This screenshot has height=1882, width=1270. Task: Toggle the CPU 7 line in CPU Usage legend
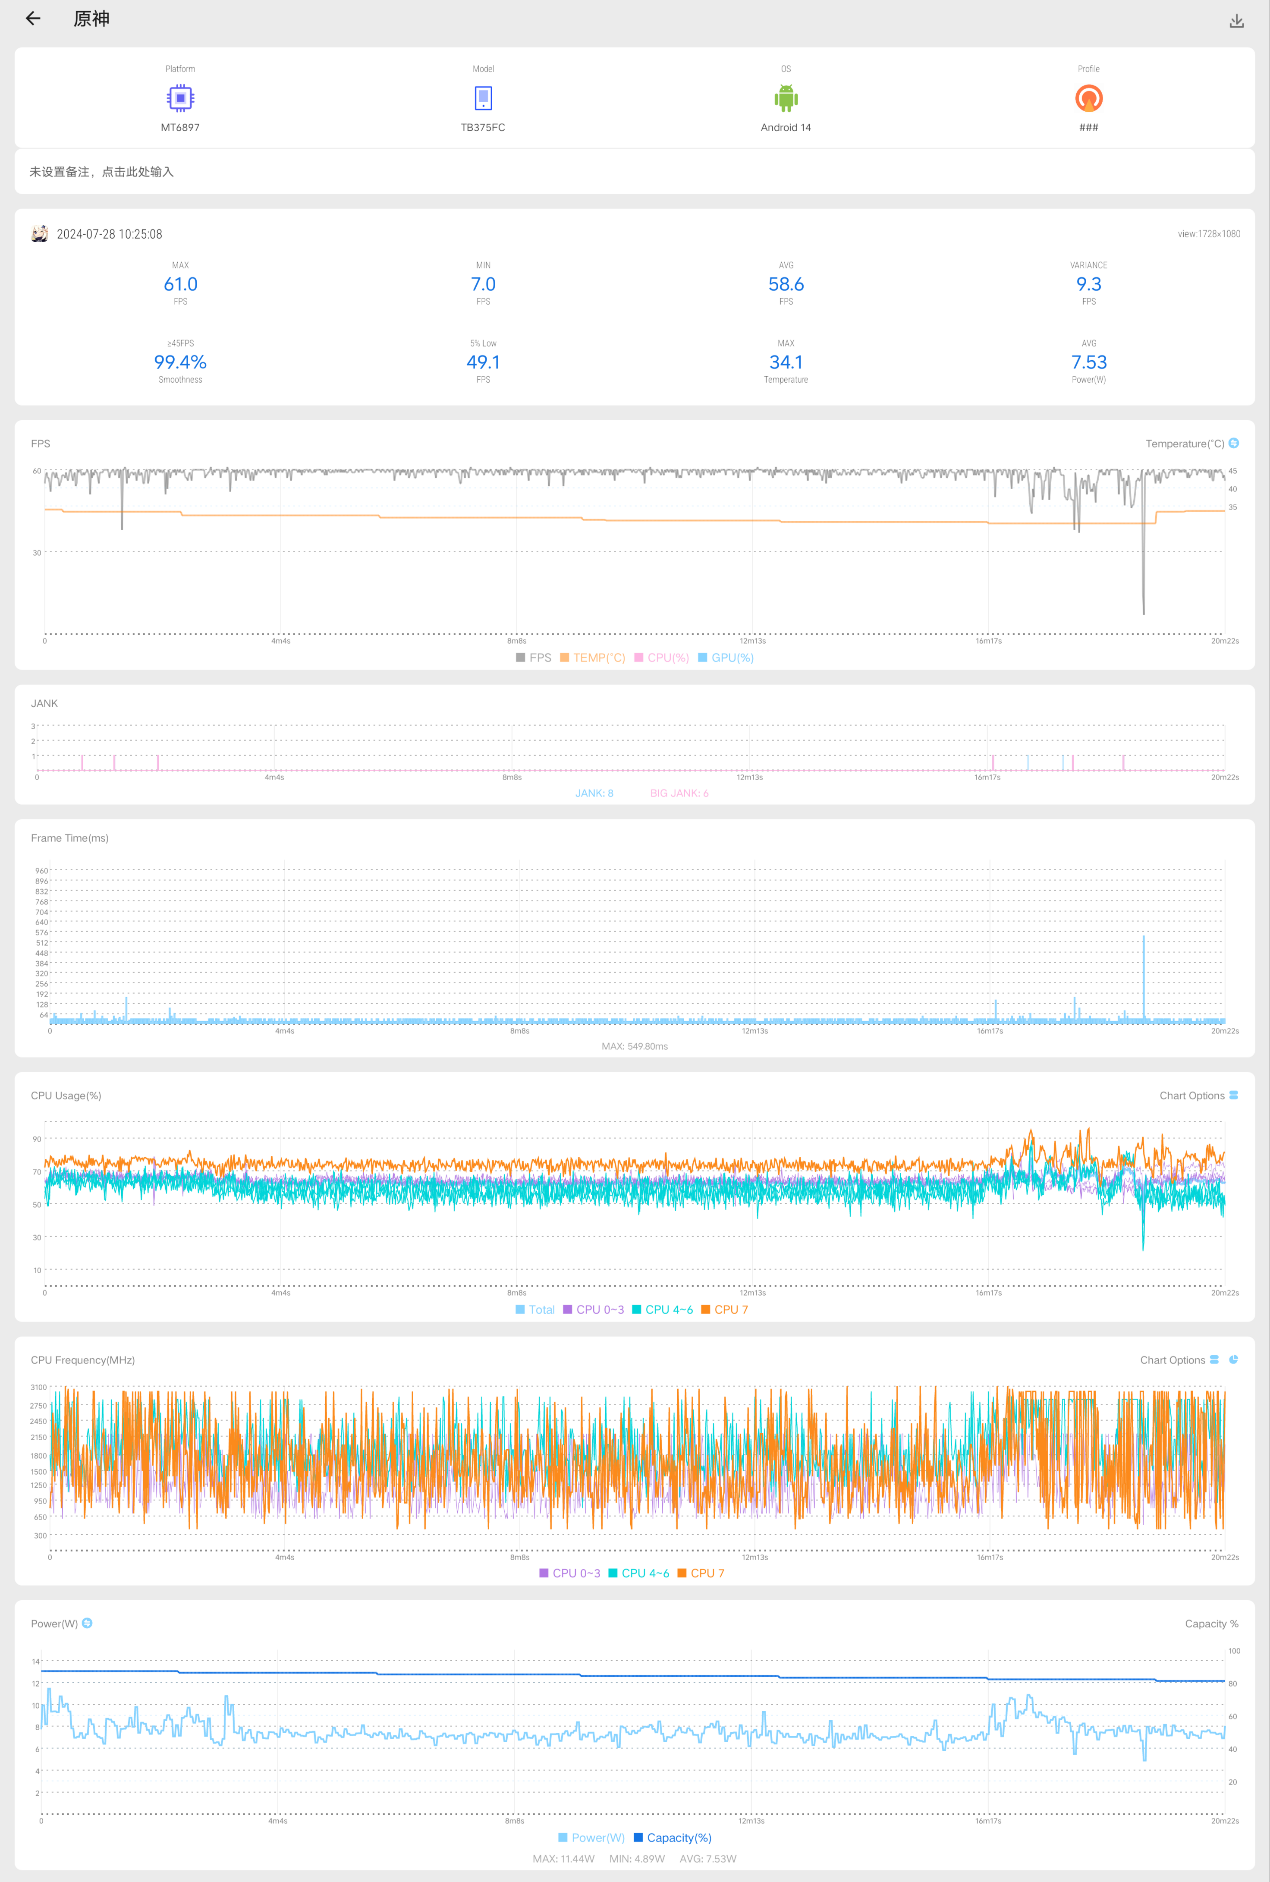(x=725, y=1310)
